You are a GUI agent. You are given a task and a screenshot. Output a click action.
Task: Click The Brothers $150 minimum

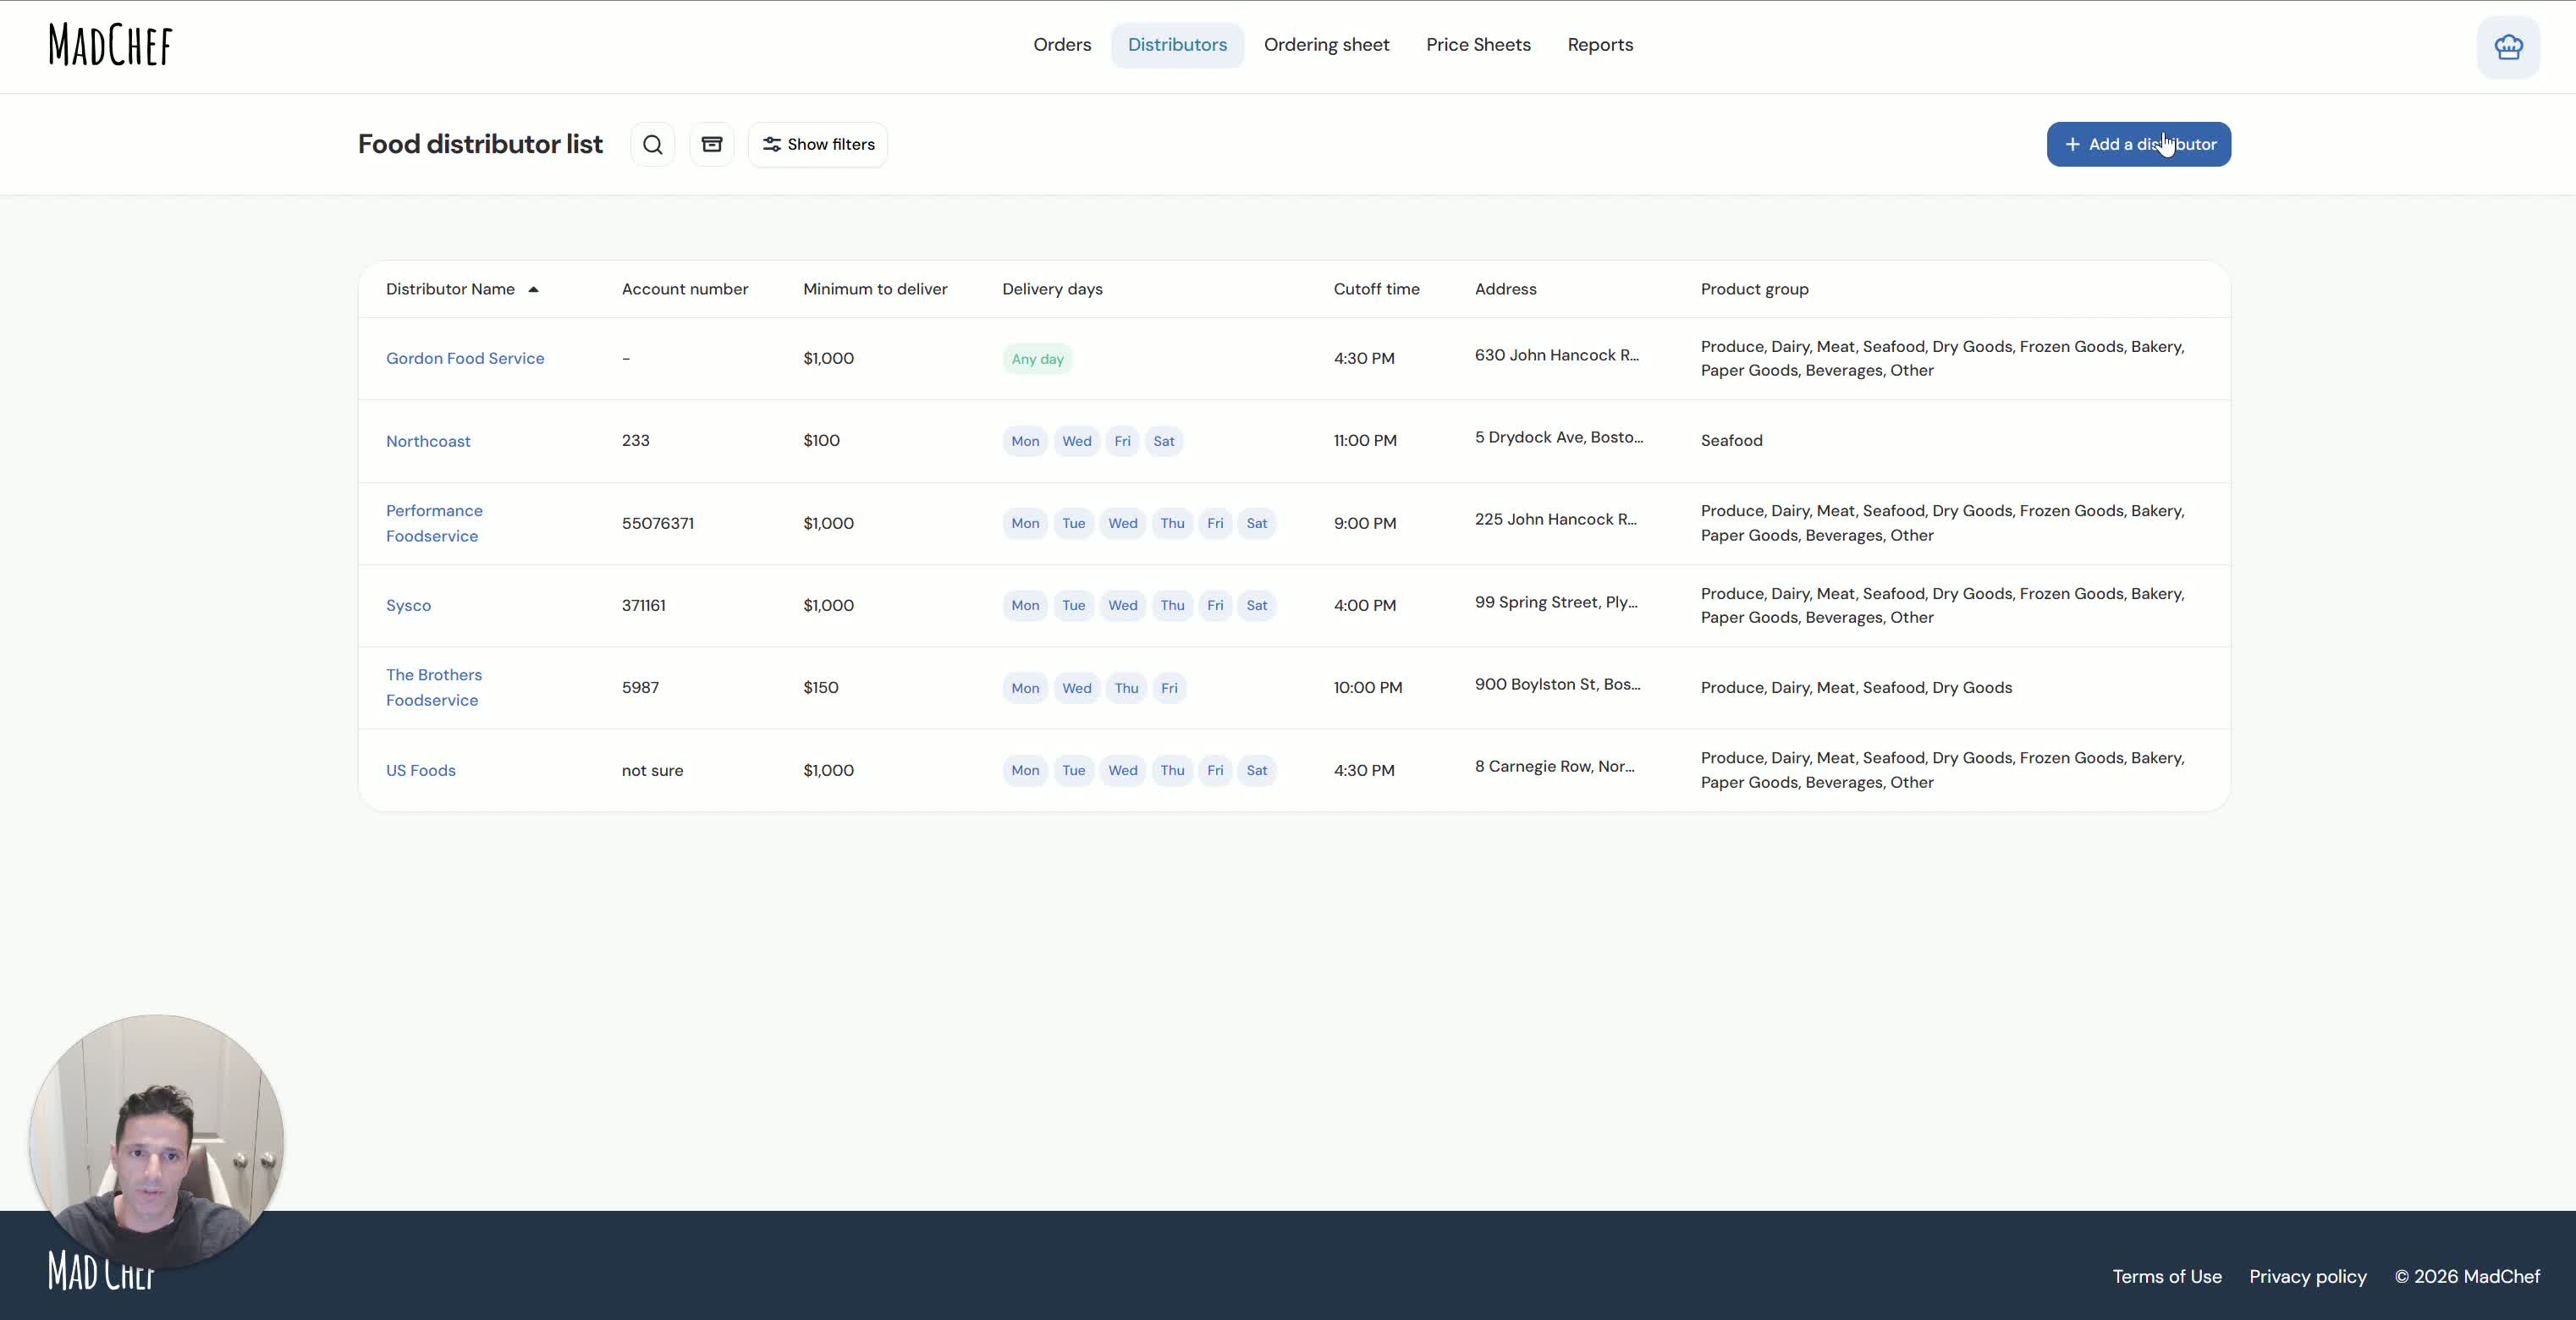coord(820,688)
